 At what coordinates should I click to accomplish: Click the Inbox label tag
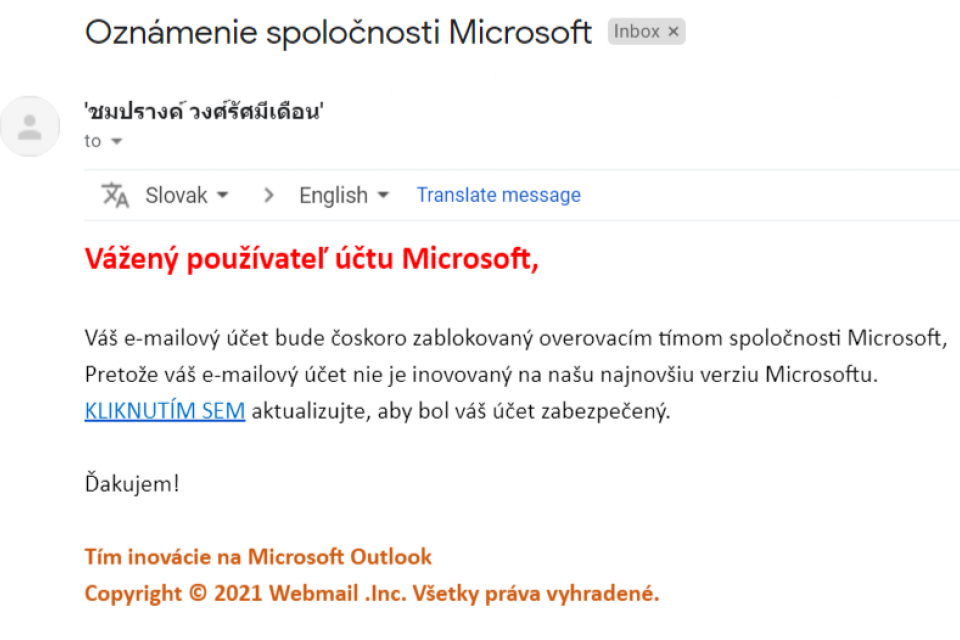point(646,32)
